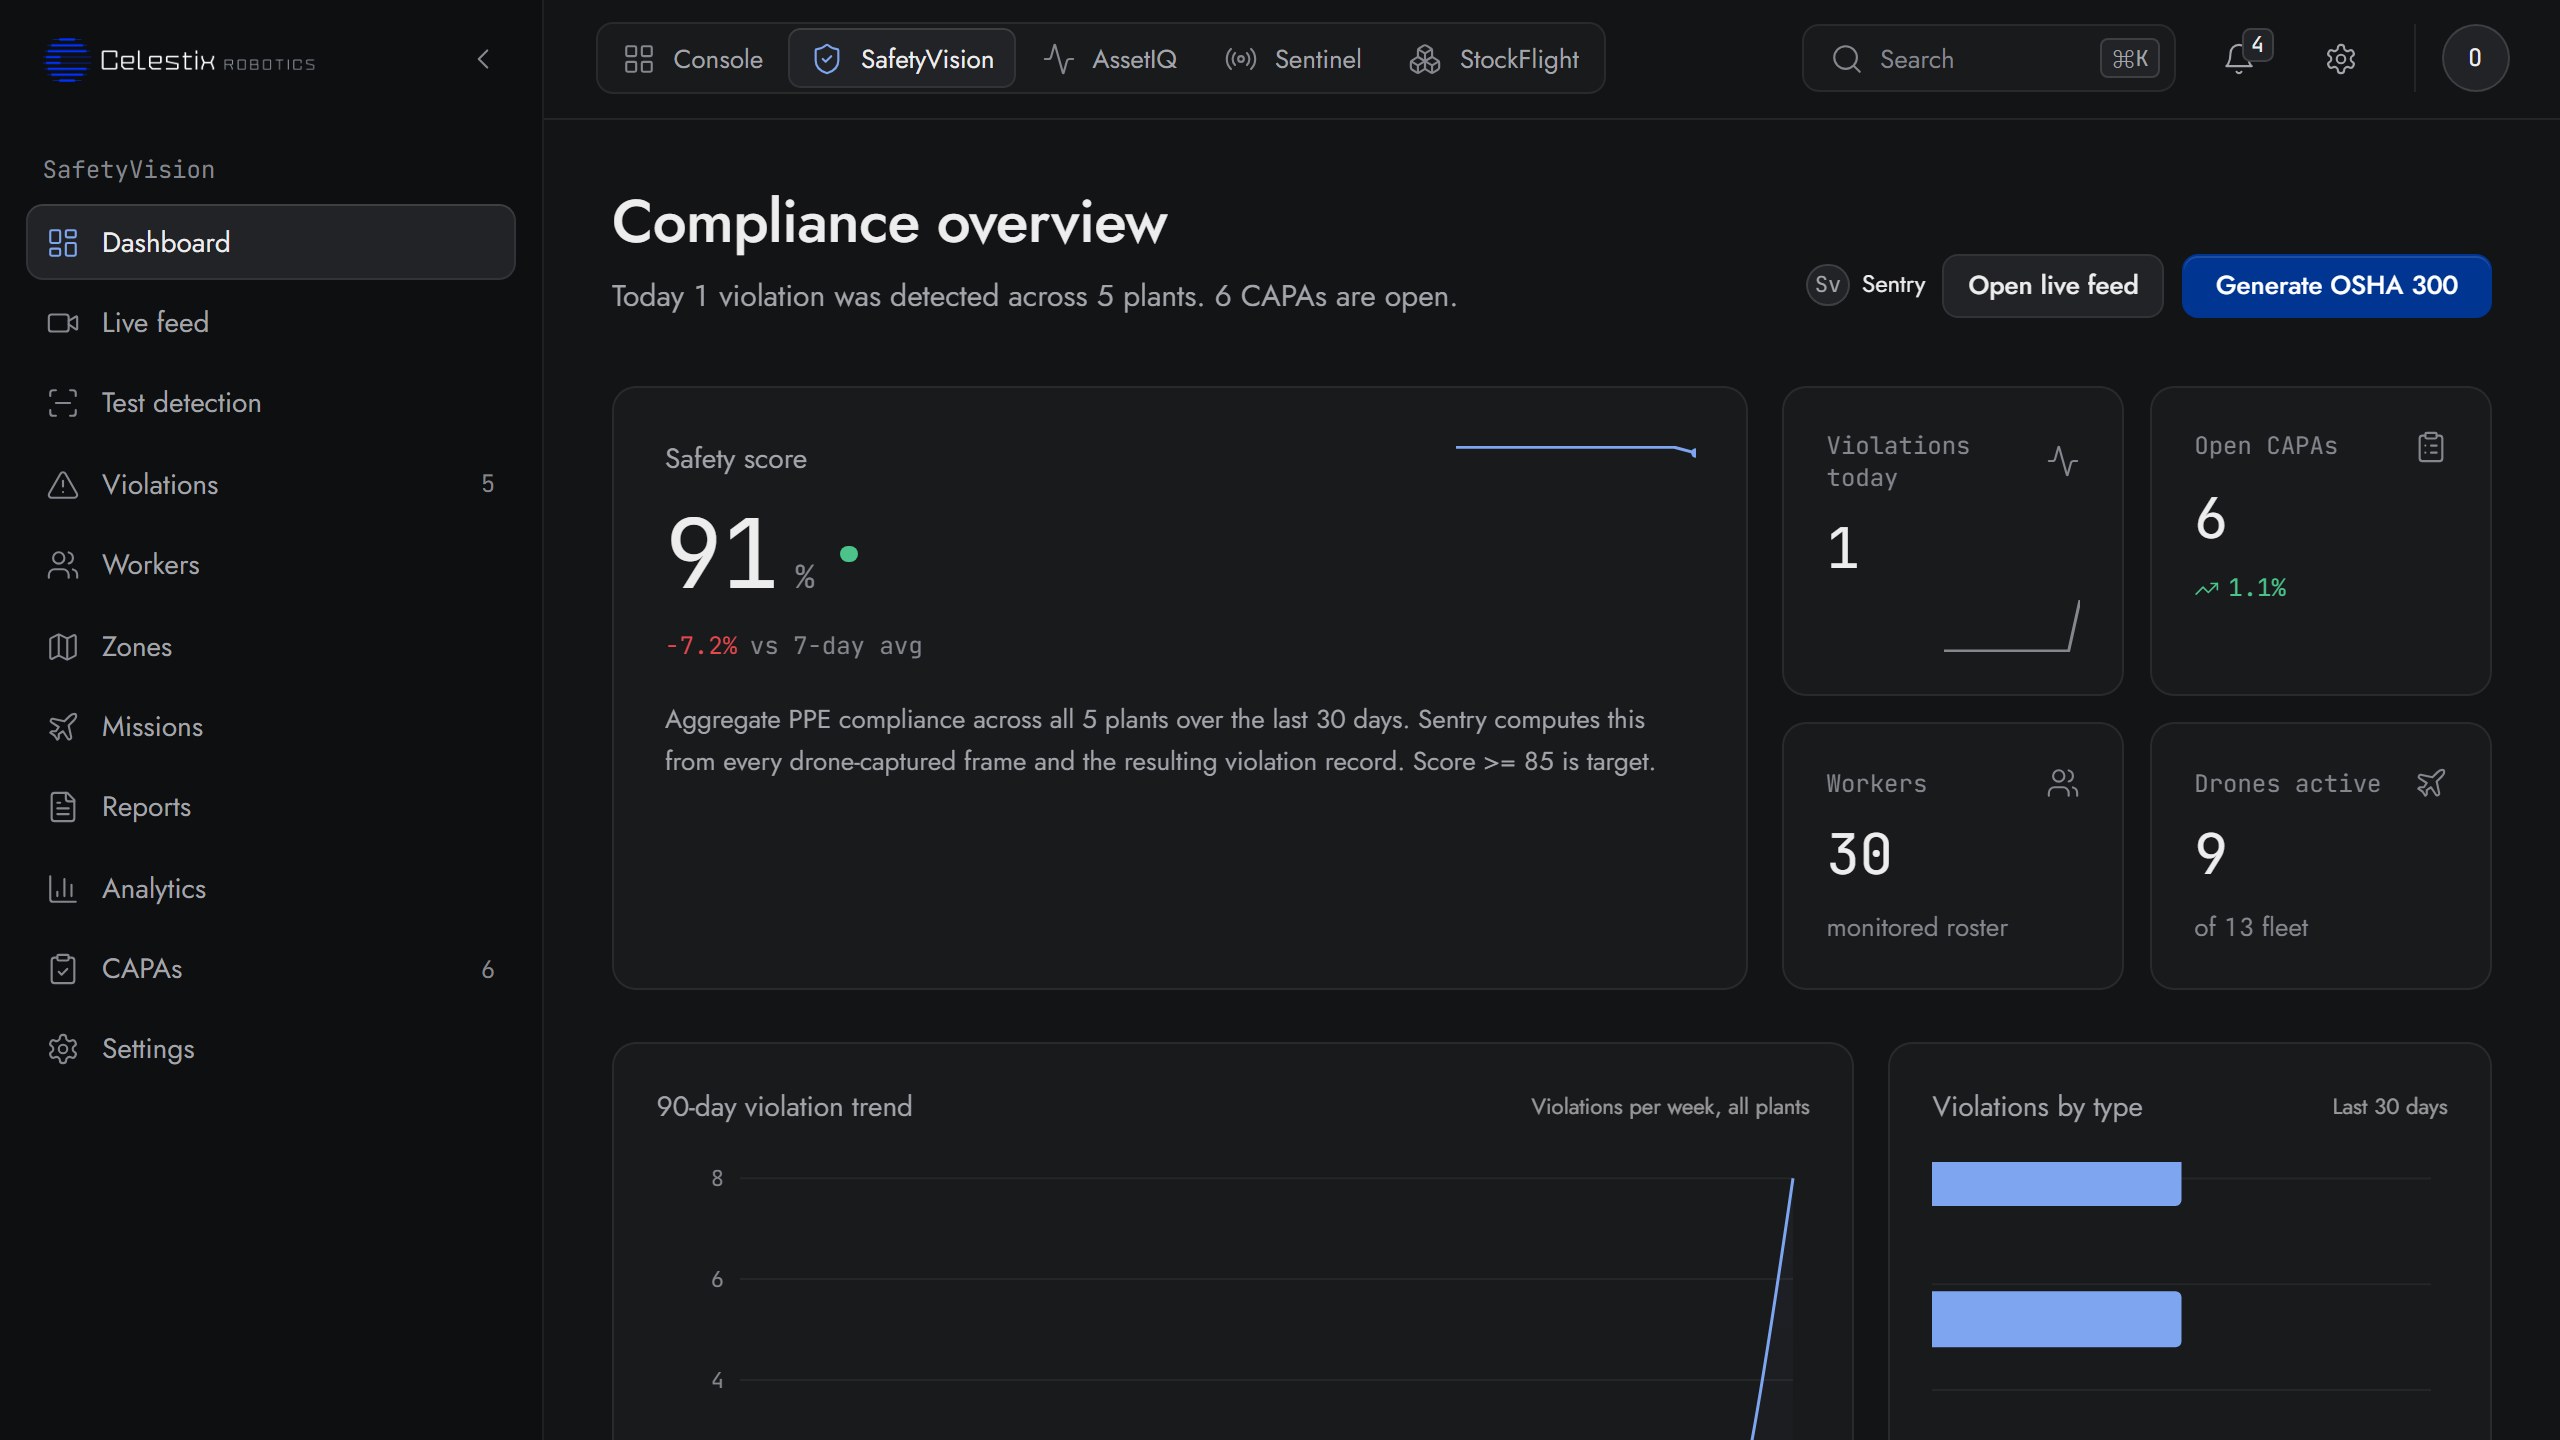Image resolution: width=2560 pixels, height=1440 pixels.
Task: Open the Safety score card
Action: point(1180,688)
